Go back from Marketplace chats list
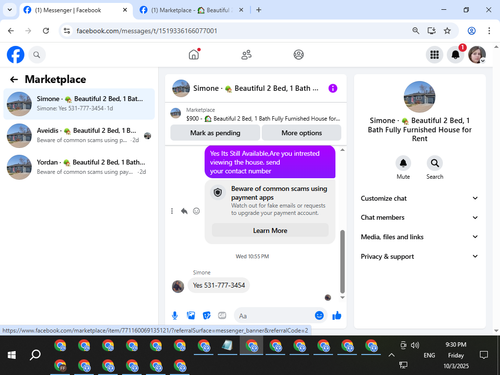This screenshot has height=375, width=500. pyautogui.click(x=14, y=79)
